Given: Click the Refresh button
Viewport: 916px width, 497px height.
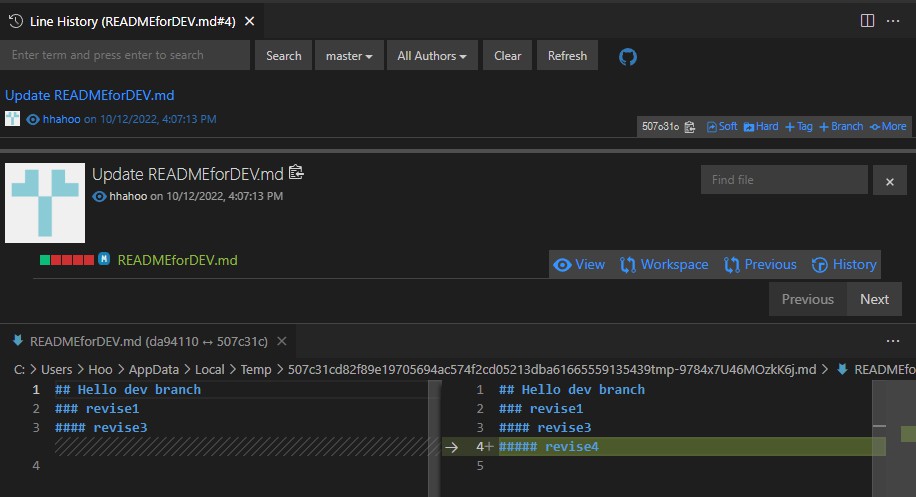Looking at the screenshot, I should pos(567,55).
